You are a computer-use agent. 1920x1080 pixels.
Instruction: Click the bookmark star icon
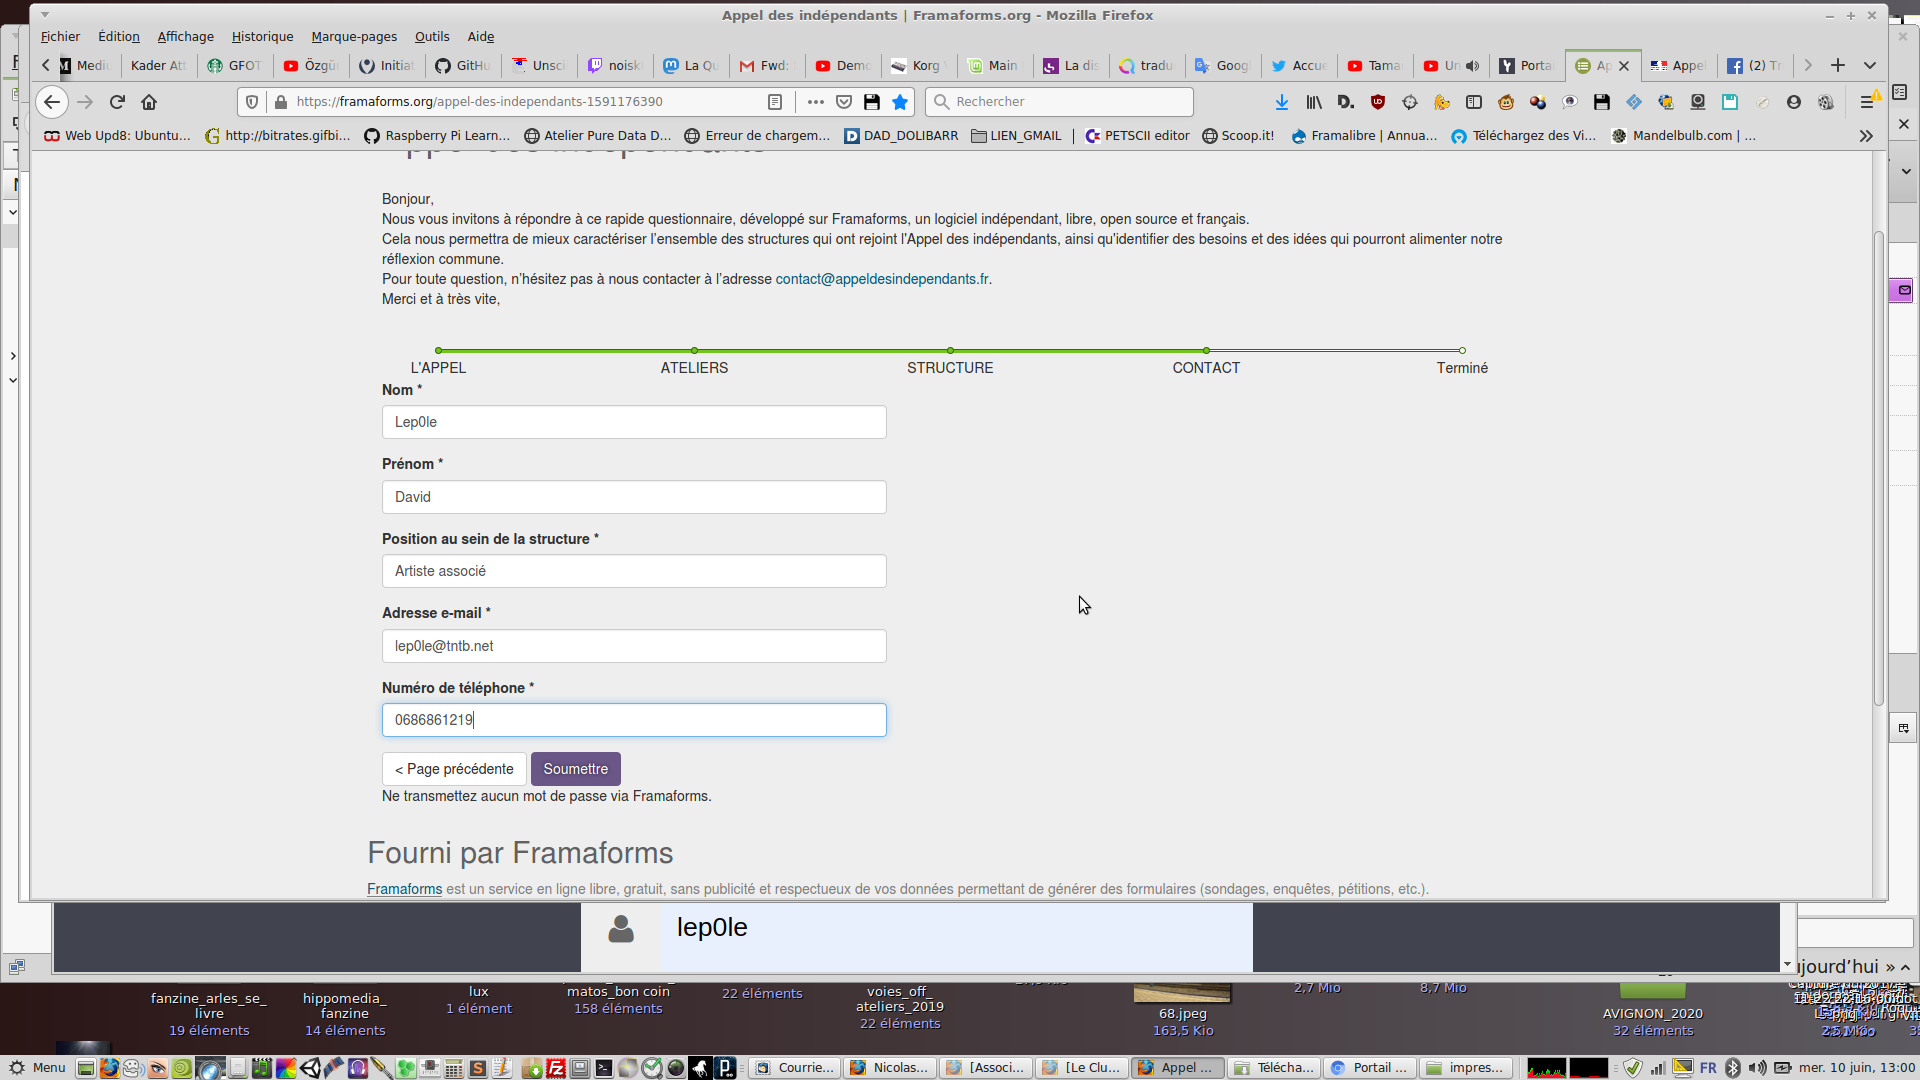tap(900, 102)
